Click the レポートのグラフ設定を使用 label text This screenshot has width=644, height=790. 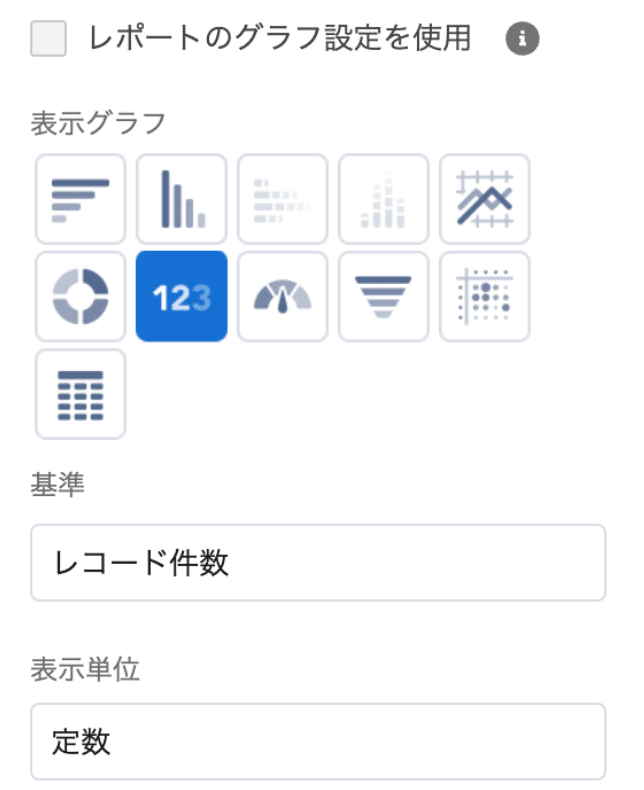coord(280,38)
